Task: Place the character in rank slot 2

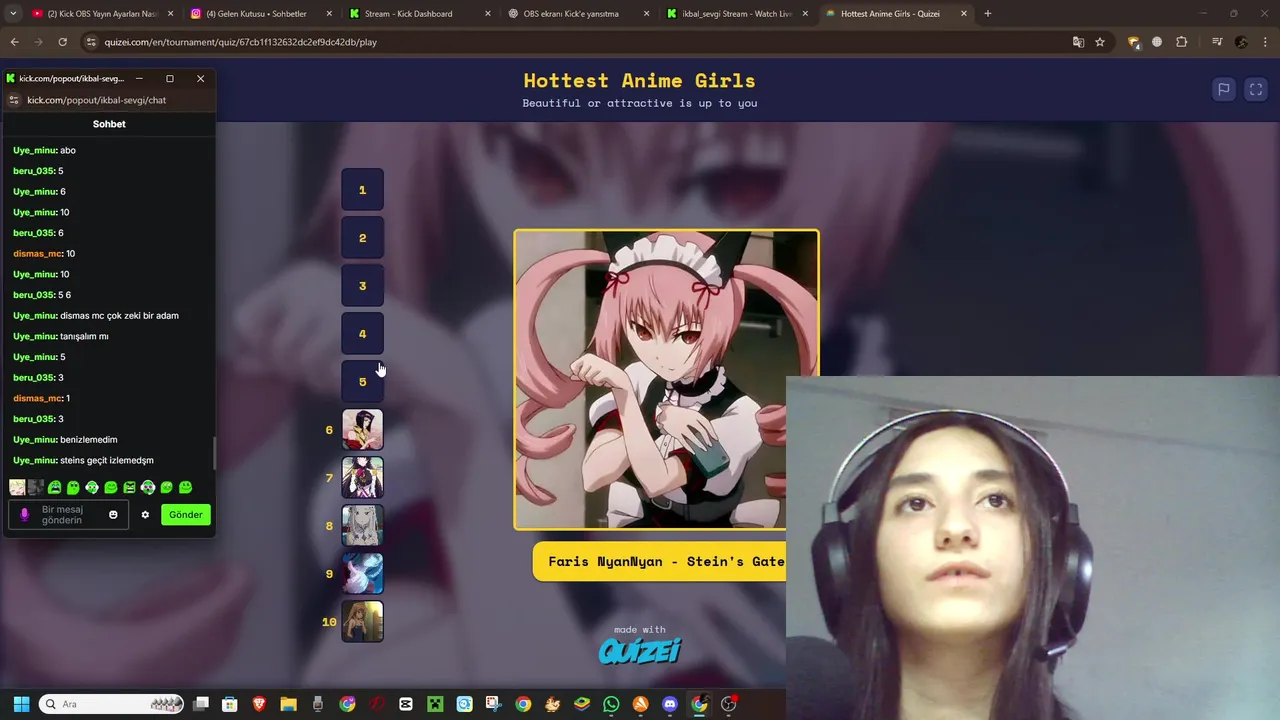Action: [362, 238]
